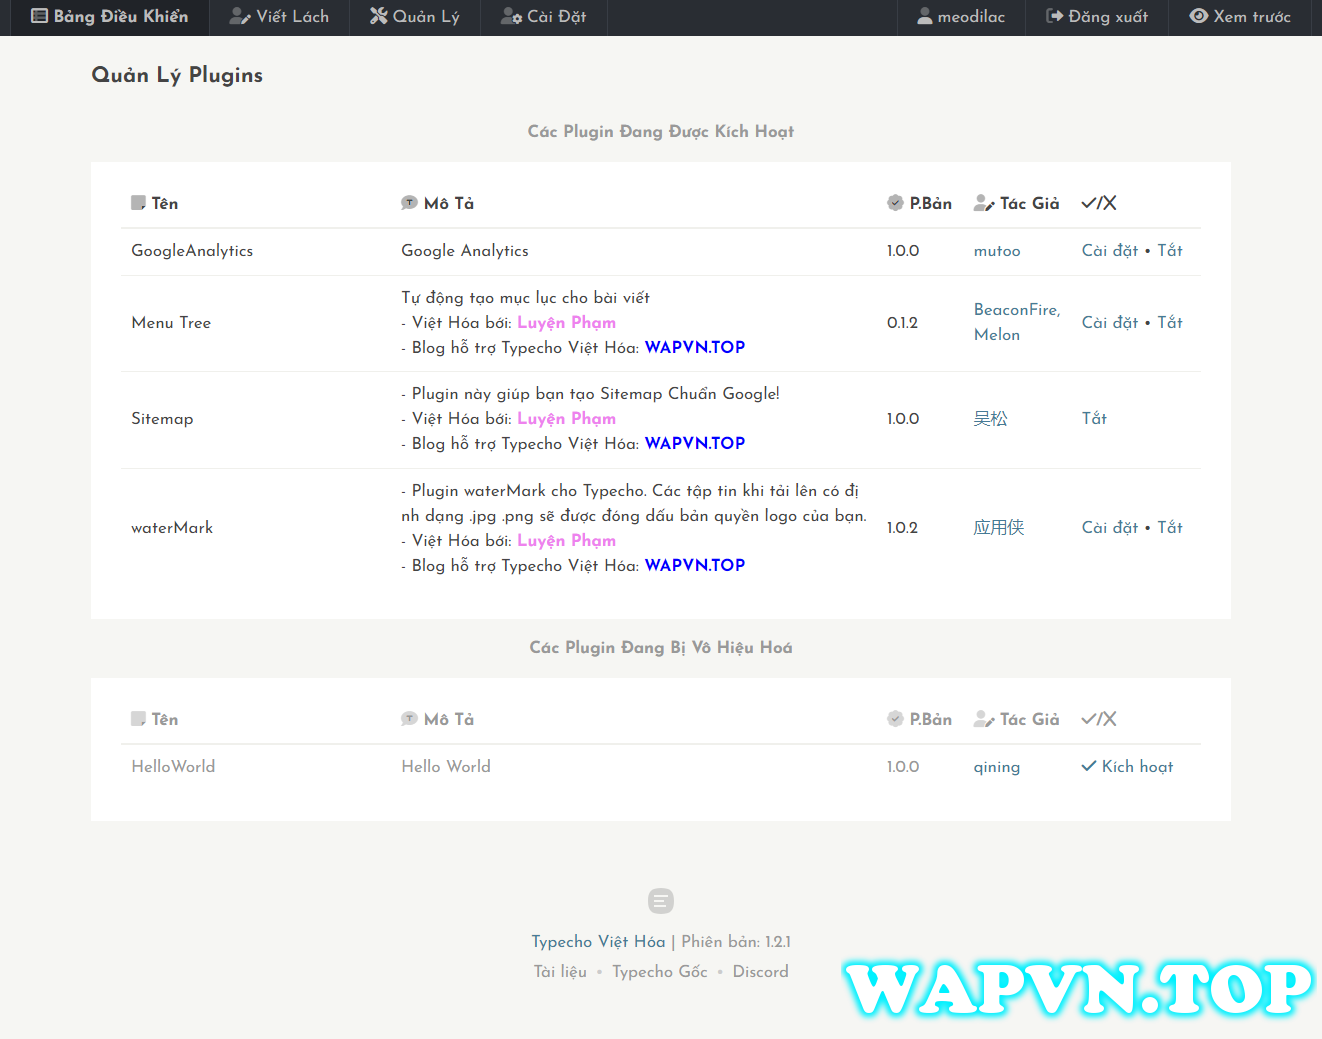Click WAPVN.TOP link in Menu Tree description
This screenshot has width=1322, height=1039.
tap(695, 348)
